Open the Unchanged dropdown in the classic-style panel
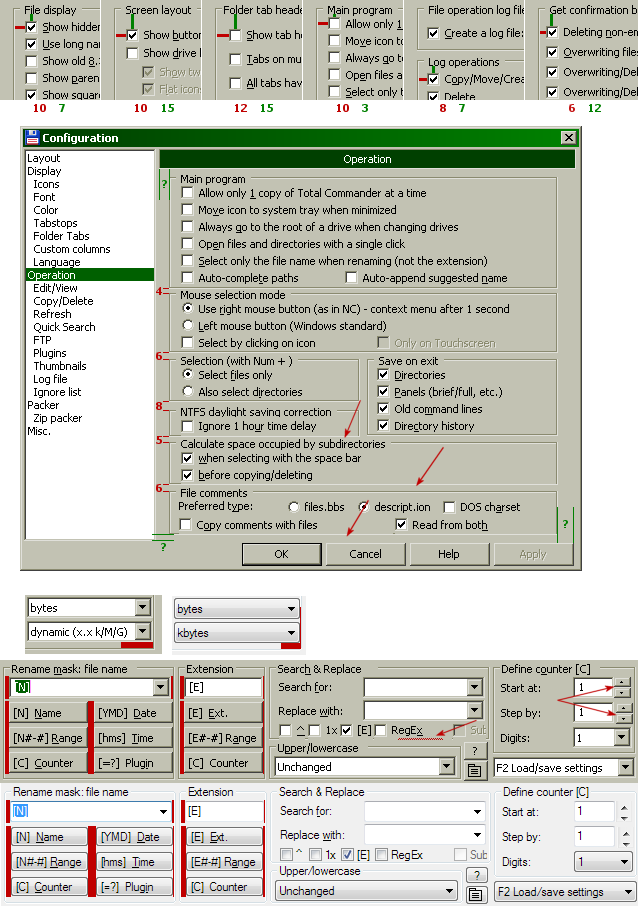Image resolution: width=638 pixels, height=906 pixels. pyautogui.click(x=447, y=767)
